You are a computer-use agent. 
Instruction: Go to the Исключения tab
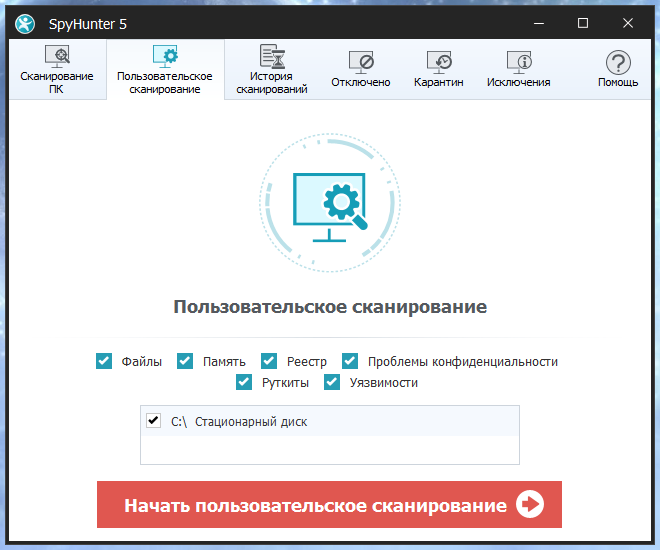(519, 70)
